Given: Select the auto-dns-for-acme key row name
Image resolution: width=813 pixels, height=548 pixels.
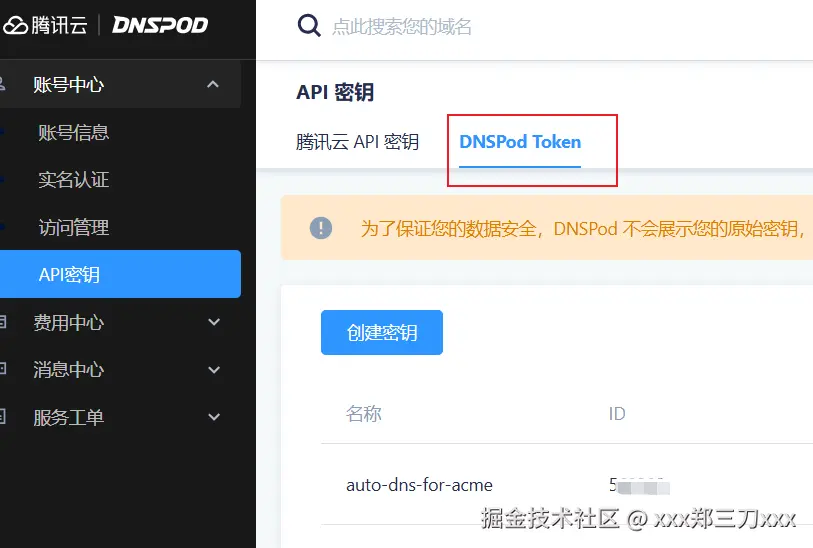Looking at the screenshot, I should click(419, 485).
